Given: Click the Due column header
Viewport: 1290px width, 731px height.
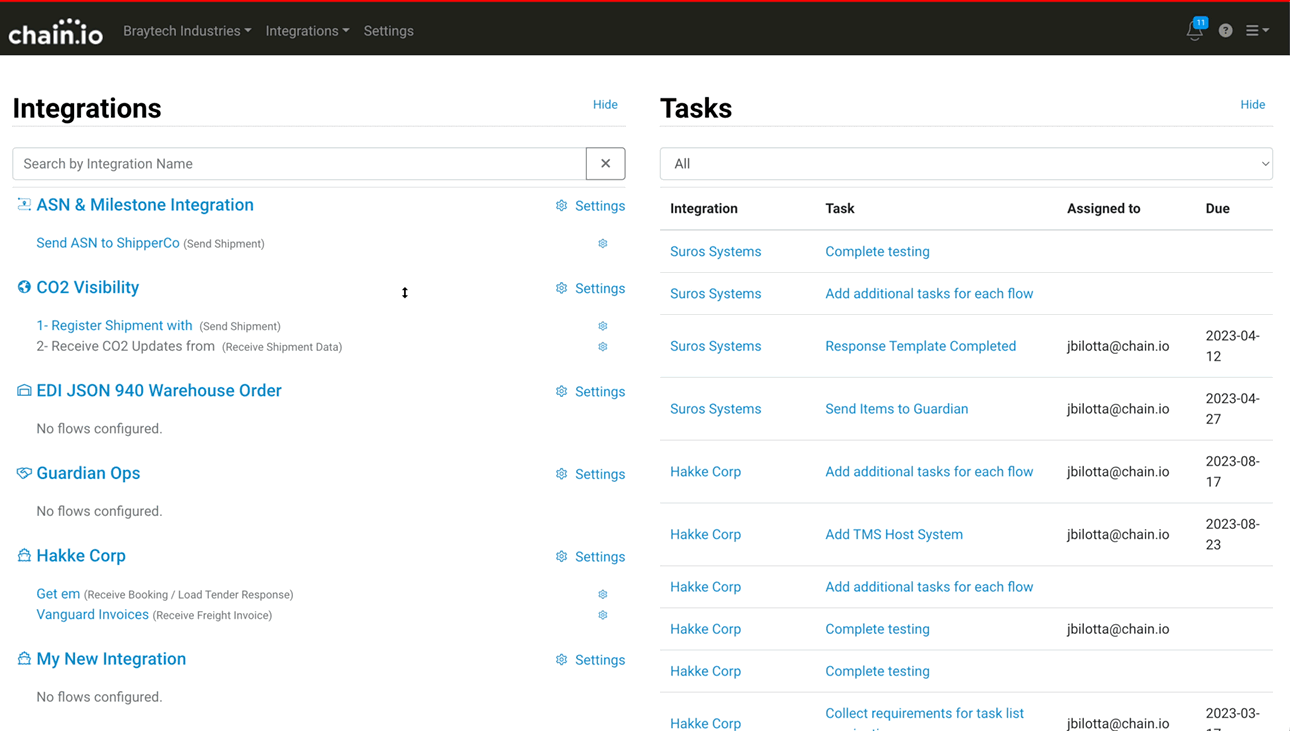Looking at the screenshot, I should 1217,209.
